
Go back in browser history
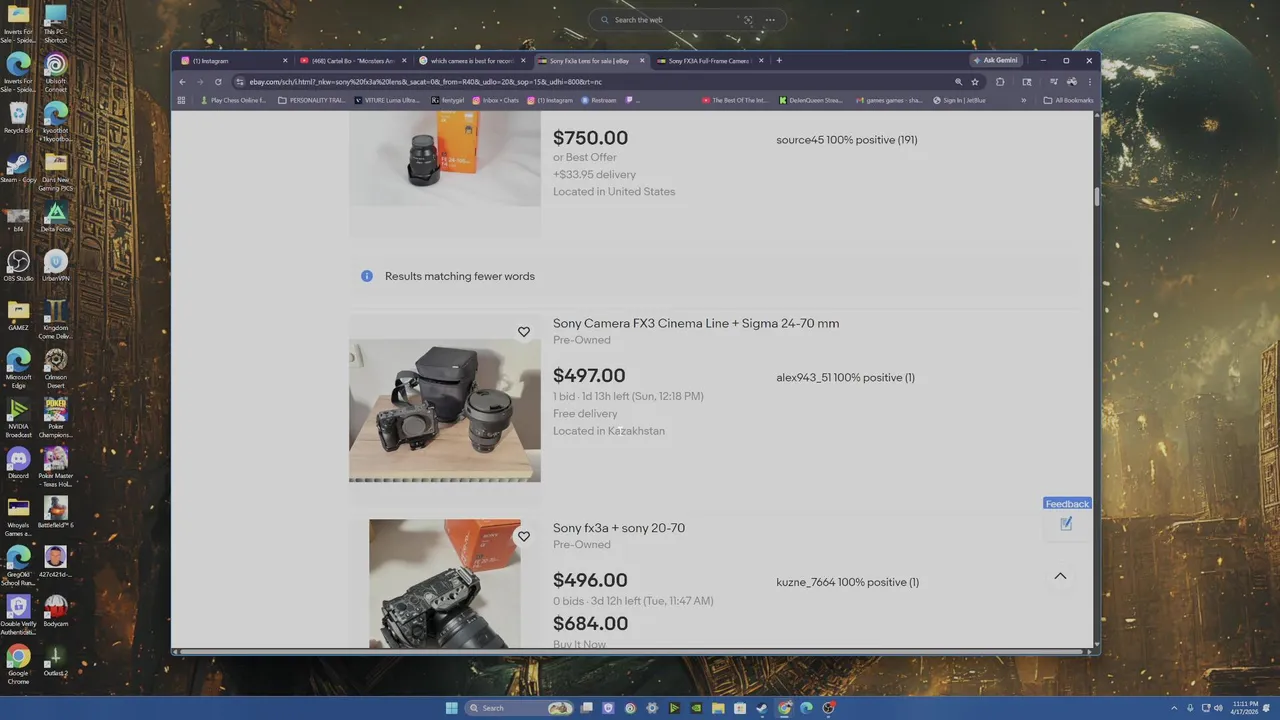click(183, 82)
